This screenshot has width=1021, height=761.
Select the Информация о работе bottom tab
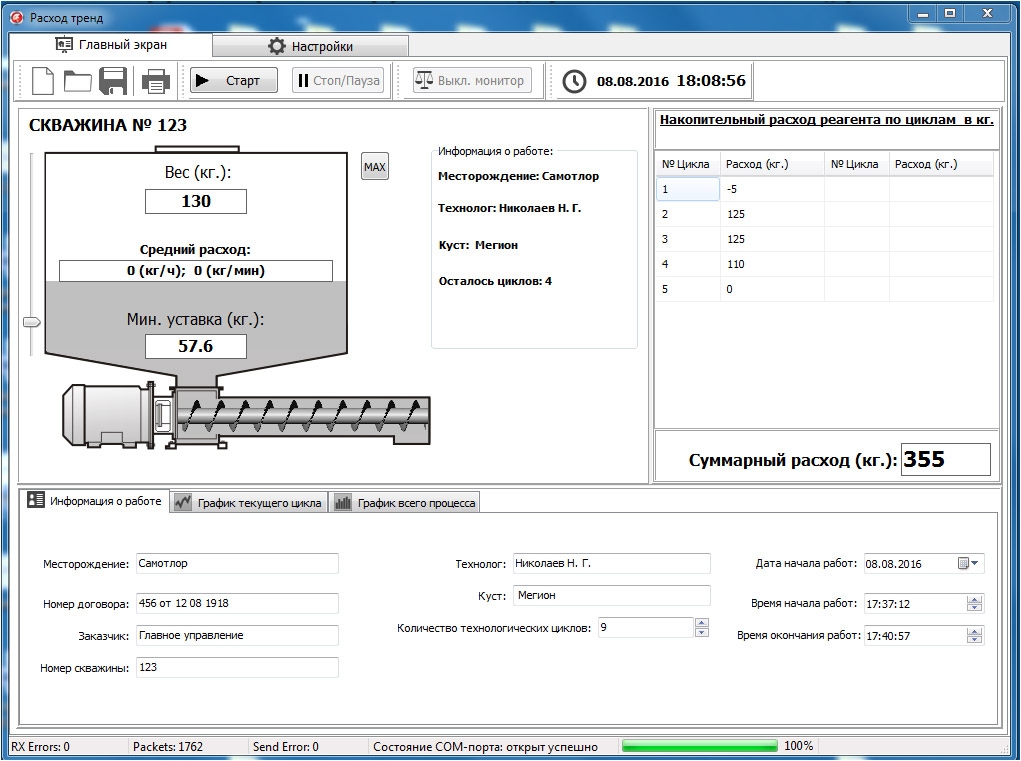pyautogui.click(x=95, y=501)
